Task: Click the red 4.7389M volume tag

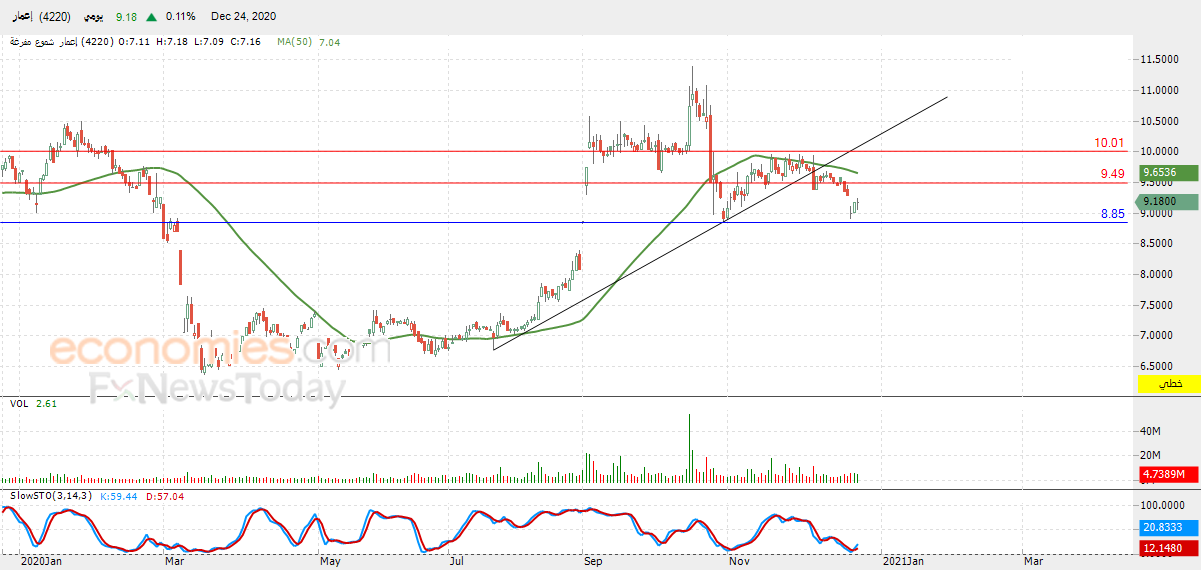Action: click(x=1170, y=474)
